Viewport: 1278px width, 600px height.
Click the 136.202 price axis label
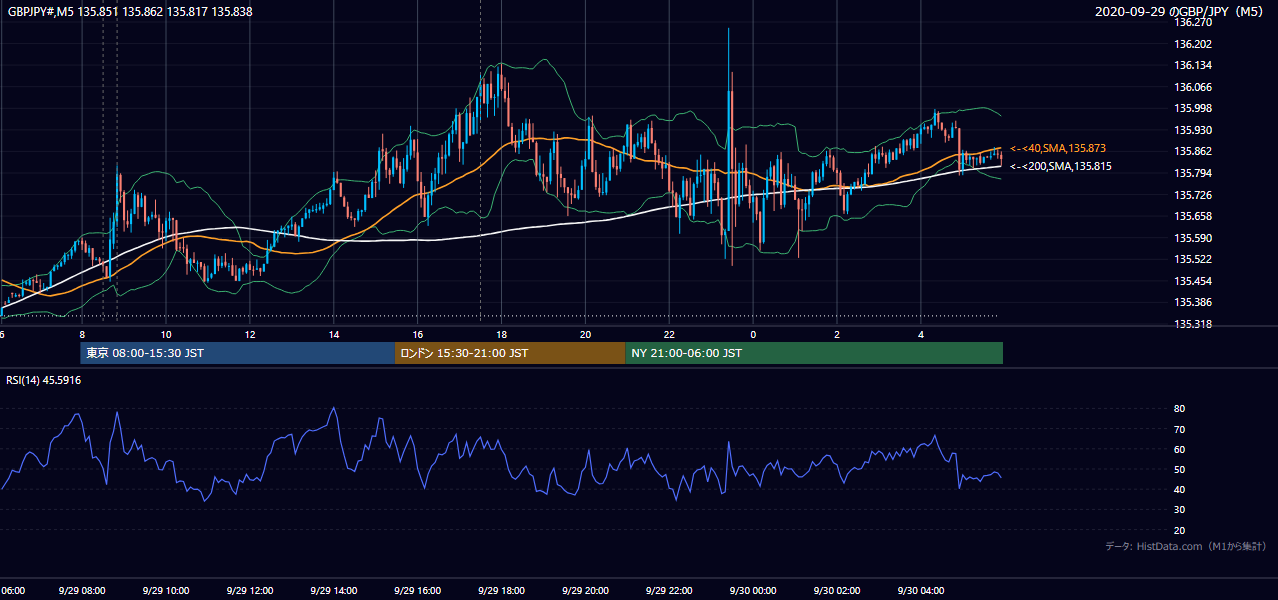point(1194,44)
